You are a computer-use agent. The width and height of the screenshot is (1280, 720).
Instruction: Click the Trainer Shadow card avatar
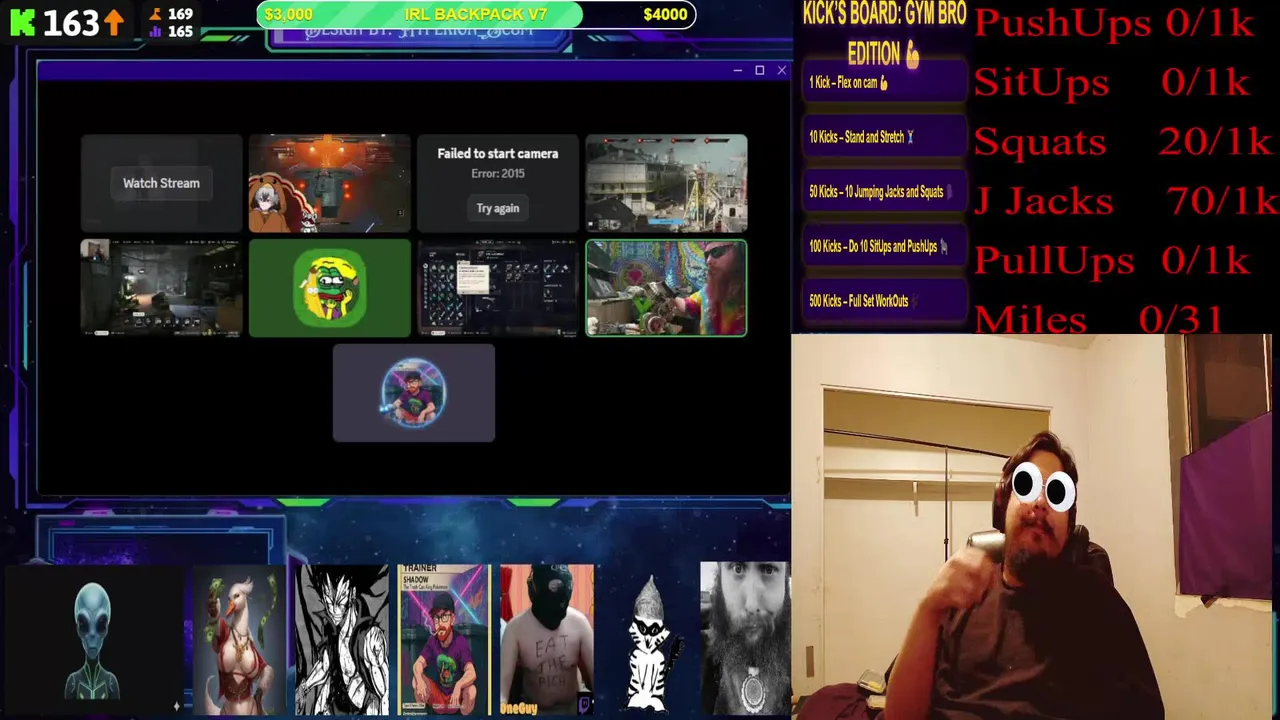point(443,640)
